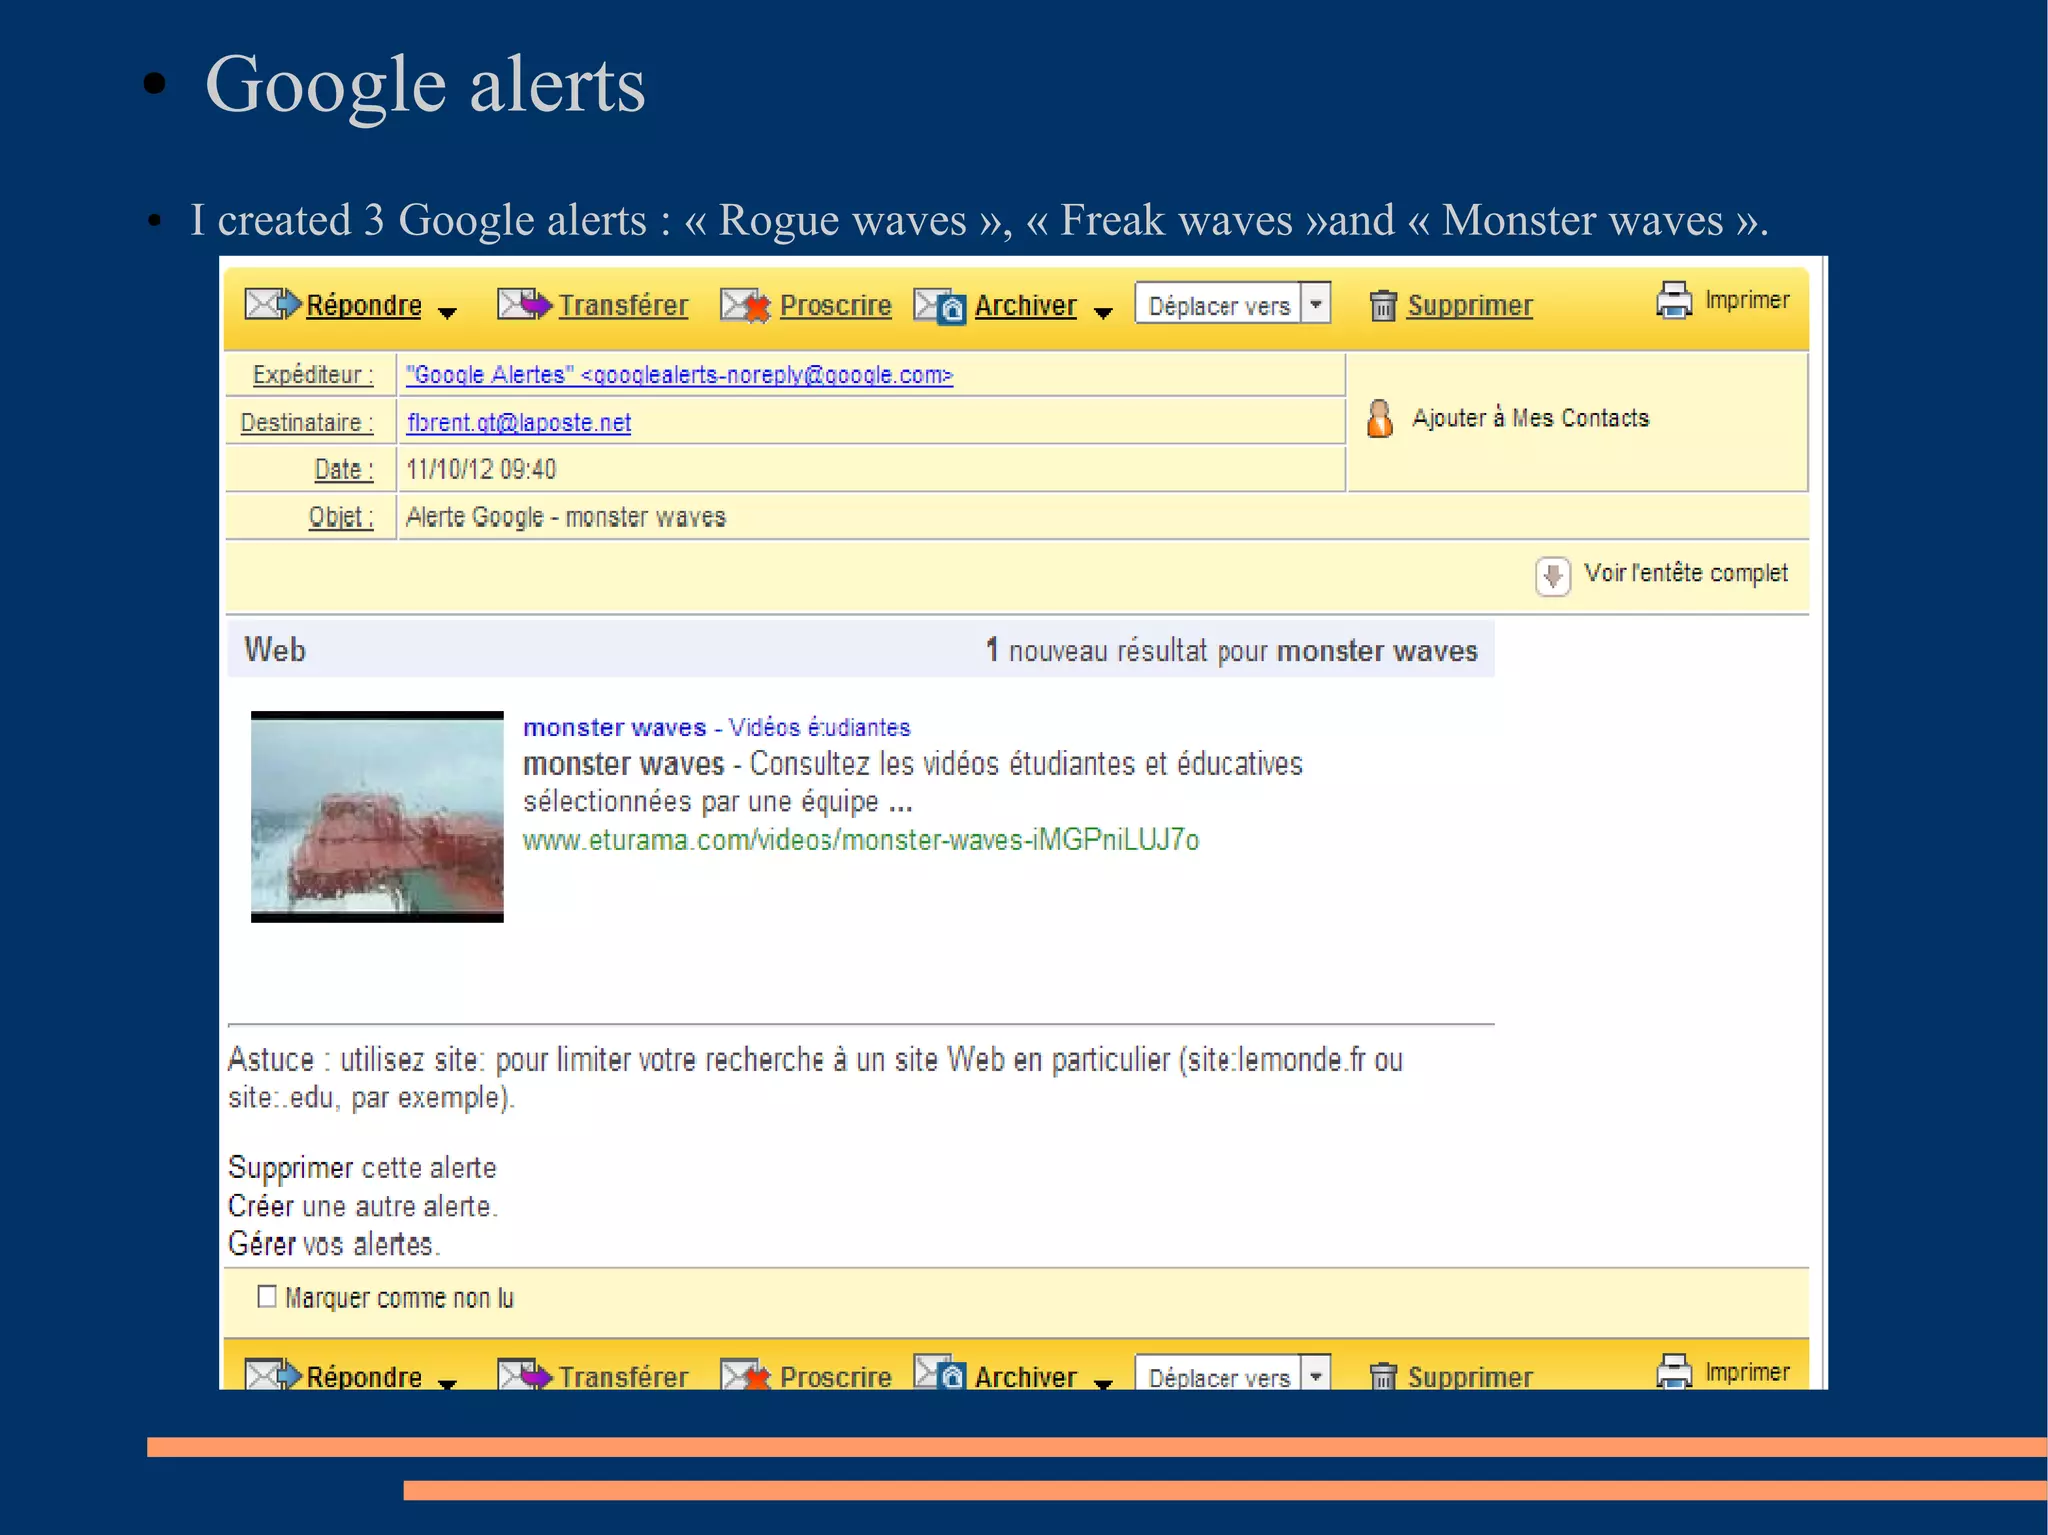The width and height of the screenshot is (2048, 1535).
Task: Click the Supprimer trash can icon at top
Action: [x=1383, y=304]
